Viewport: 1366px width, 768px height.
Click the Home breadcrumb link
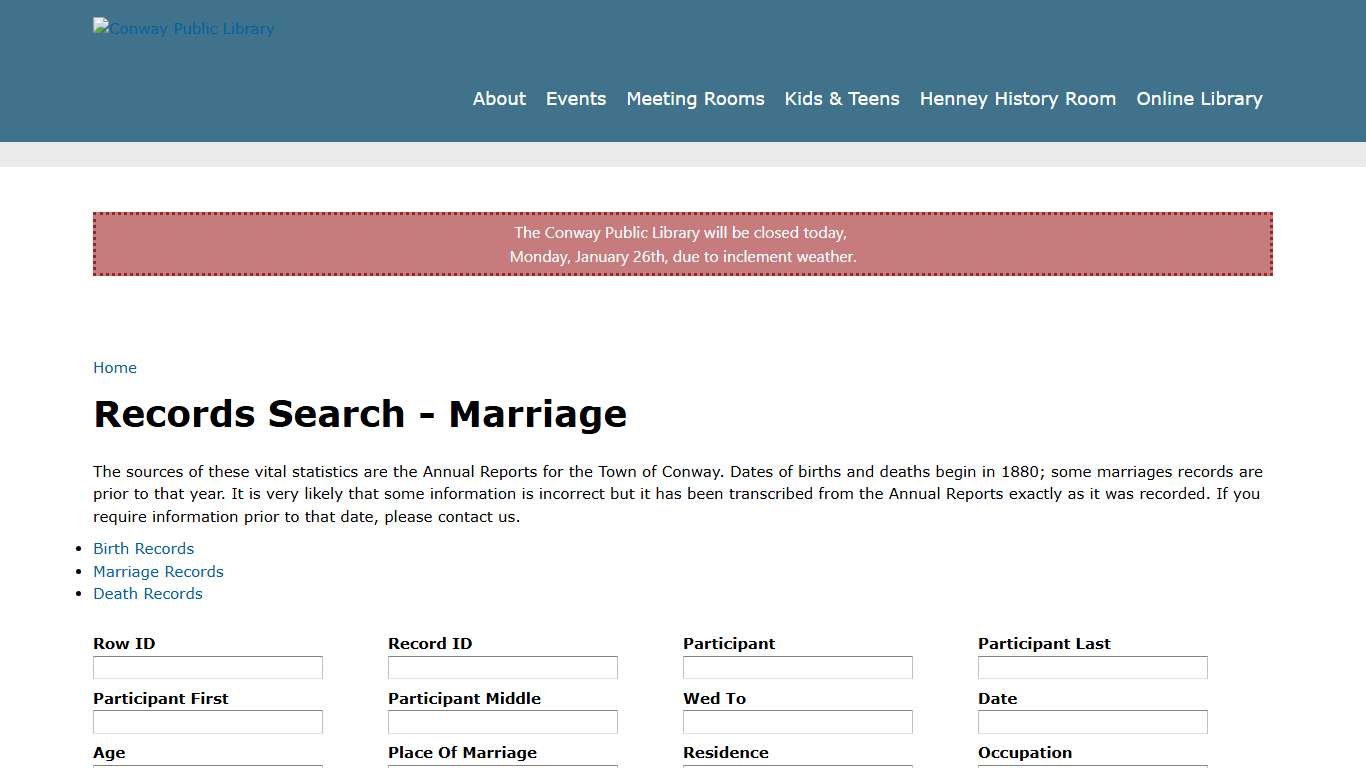(114, 367)
